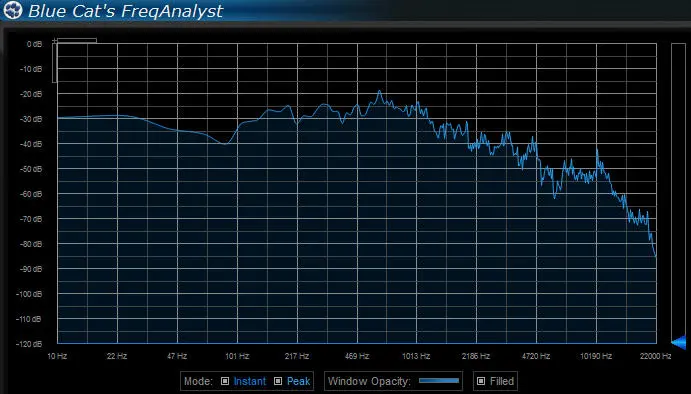Click the "0 dB" axis label
The height and width of the screenshot is (394, 691).
click(34, 44)
